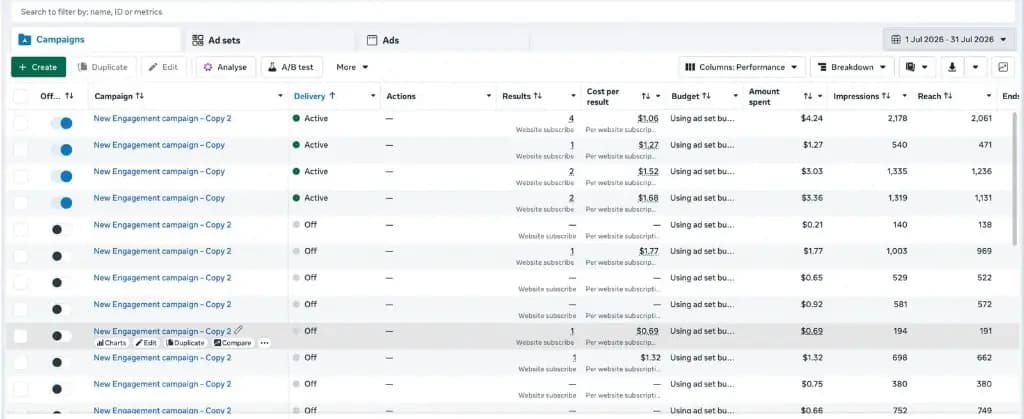
Task: Click the Delivery sort ascending arrow
Action: click(x=332, y=96)
